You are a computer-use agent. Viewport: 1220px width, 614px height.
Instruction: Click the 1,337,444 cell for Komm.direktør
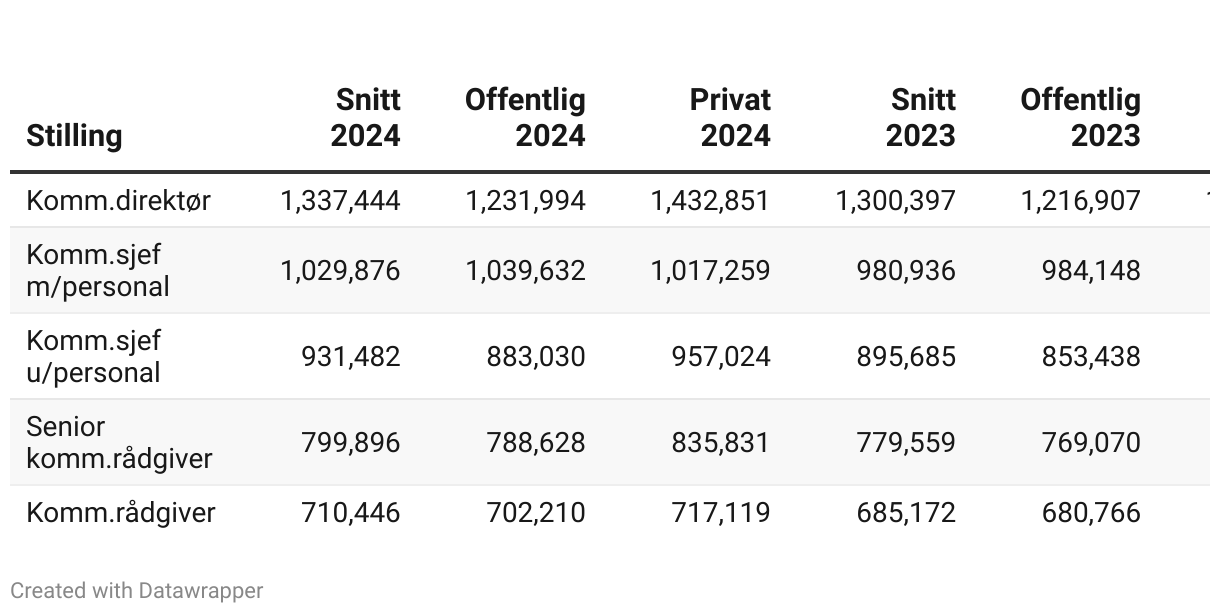341,200
